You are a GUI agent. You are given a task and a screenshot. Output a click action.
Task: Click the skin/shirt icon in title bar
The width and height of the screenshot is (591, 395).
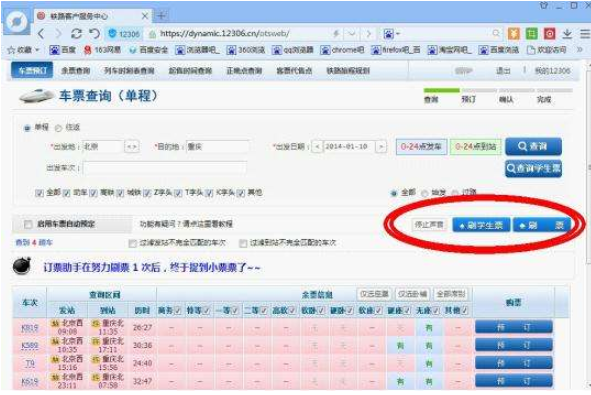click(x=544, y=6)
